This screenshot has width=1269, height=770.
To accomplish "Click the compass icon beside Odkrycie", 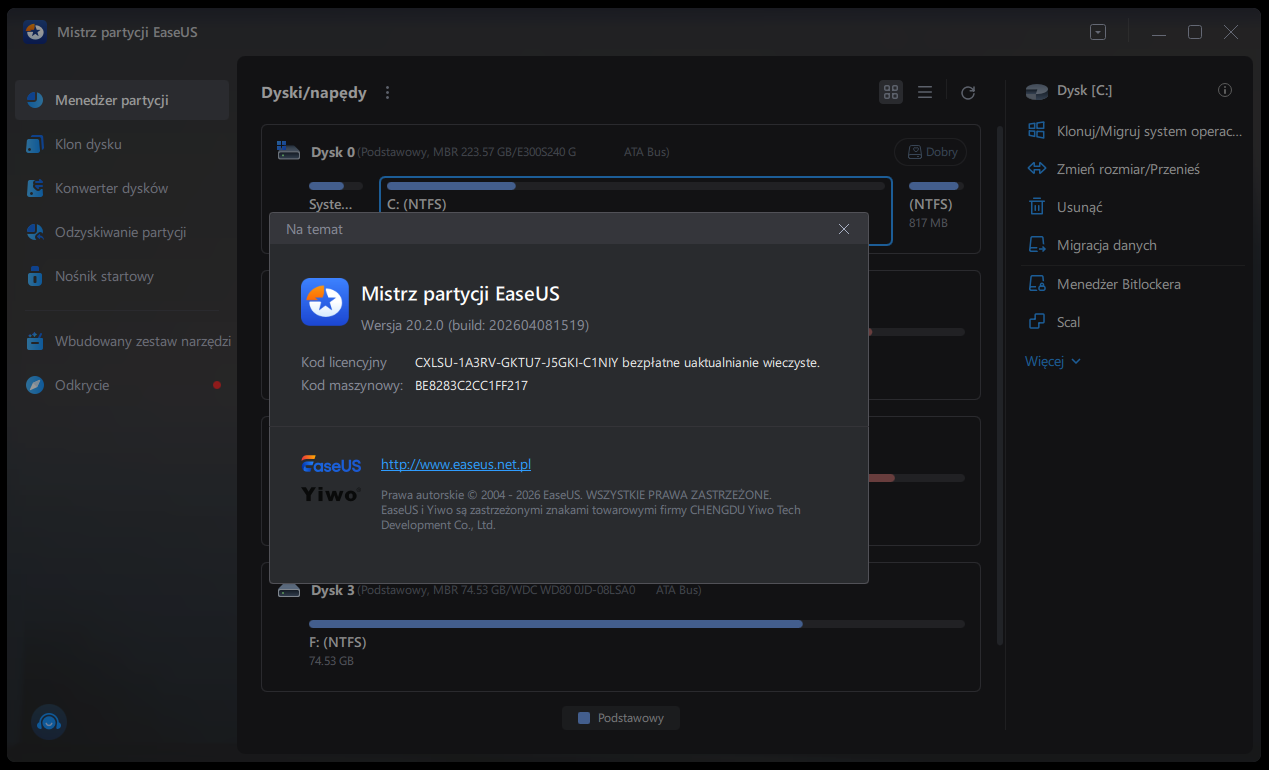I will pyautogui.click(x=35, y=385).
